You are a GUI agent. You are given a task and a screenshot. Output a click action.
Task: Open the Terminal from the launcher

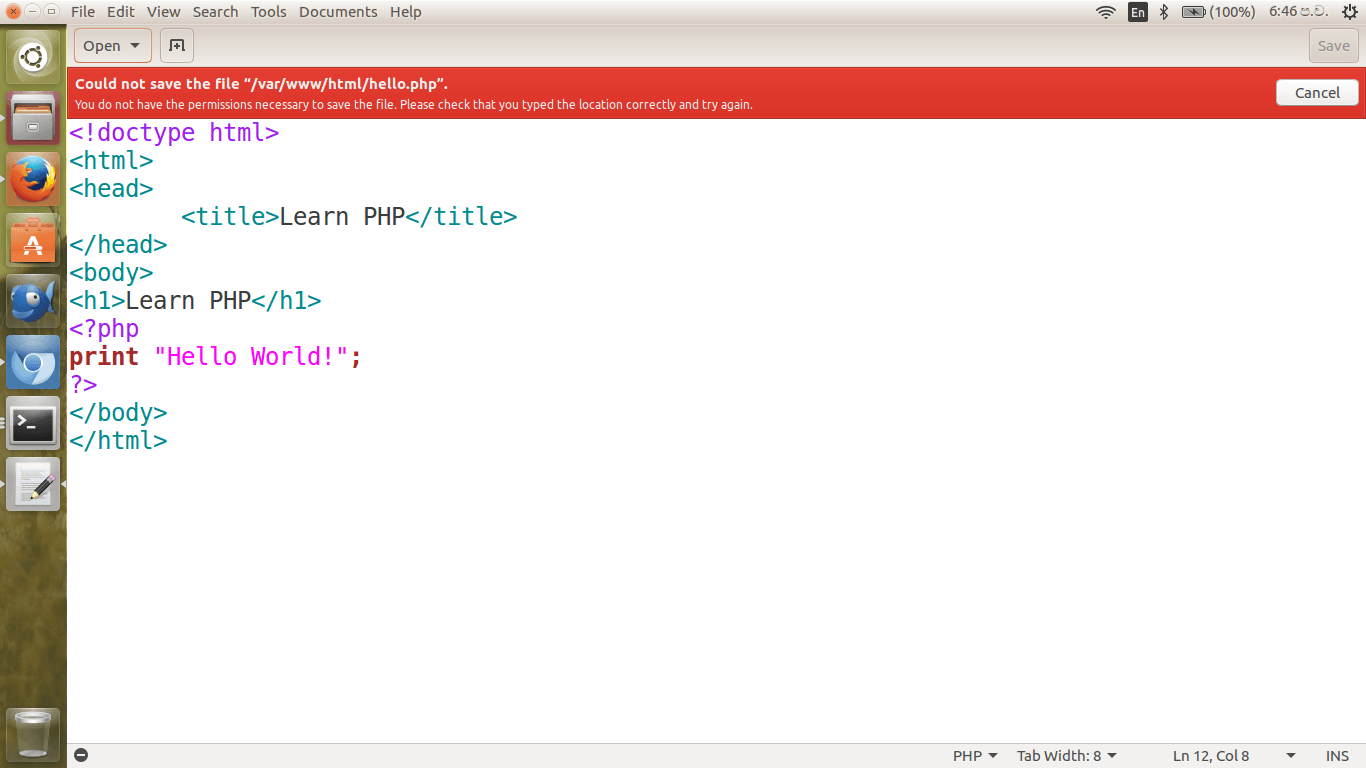tap(33, 424)
